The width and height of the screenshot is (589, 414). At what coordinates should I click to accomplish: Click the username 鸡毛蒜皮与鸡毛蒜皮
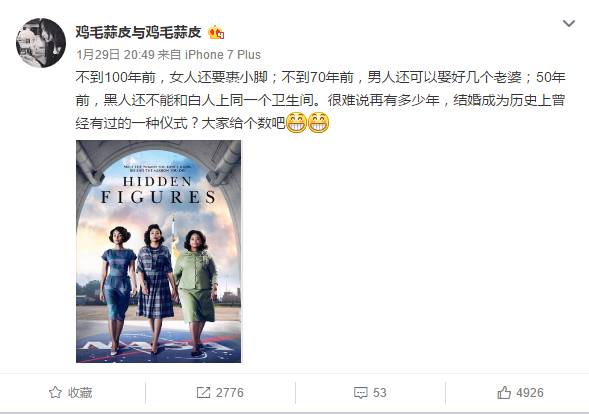coord(139,33)
